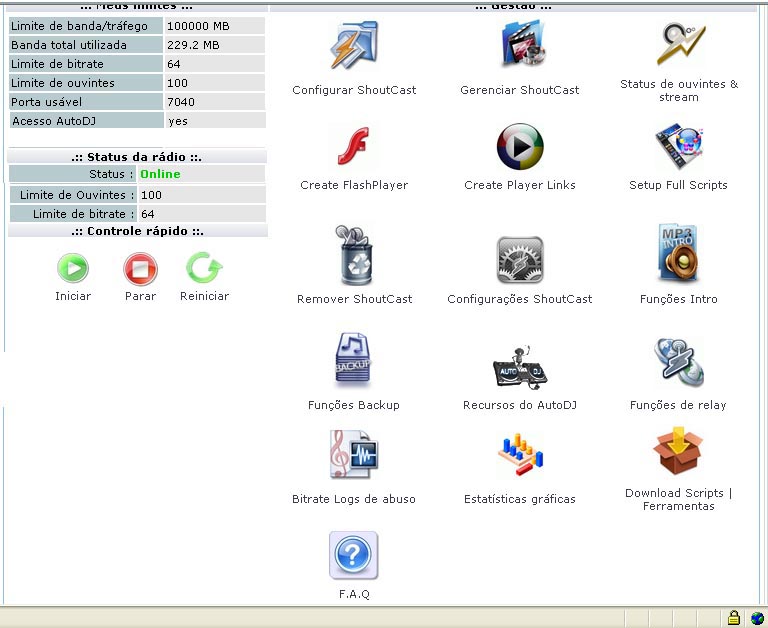
Task: Follow the Funções Backup text link
Action: tap(354, 405)
